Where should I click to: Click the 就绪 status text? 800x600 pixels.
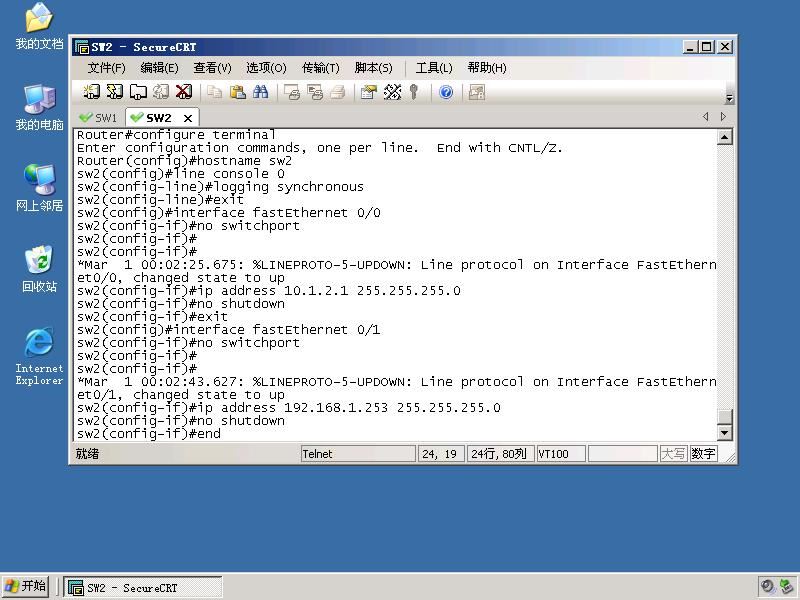click(x=87, y=454)
